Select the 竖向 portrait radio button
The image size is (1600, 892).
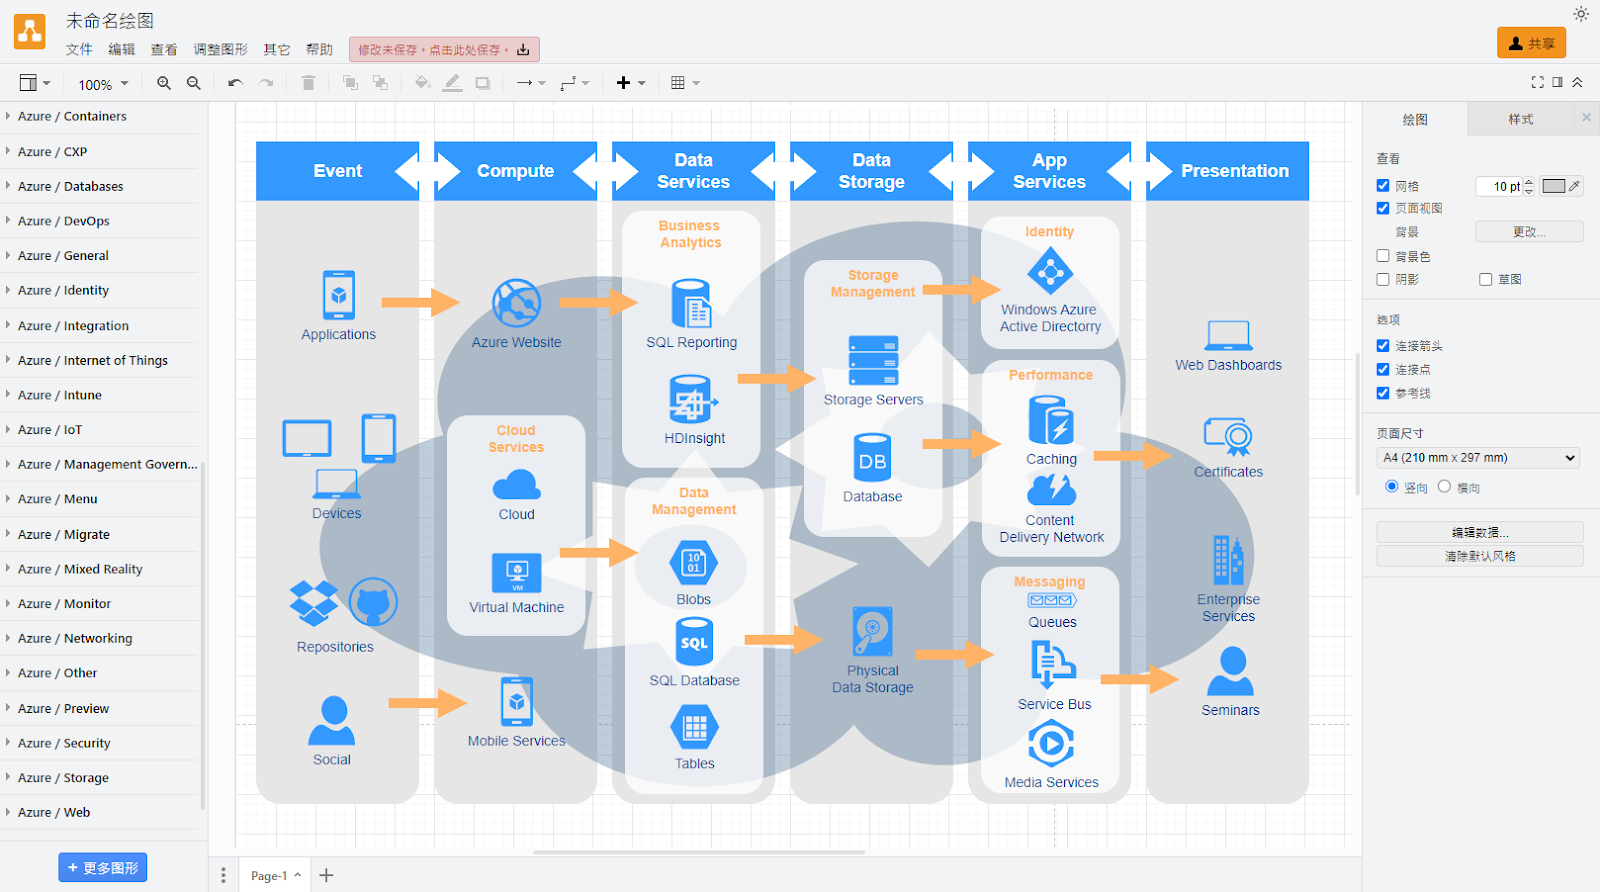pos(1391,486)
